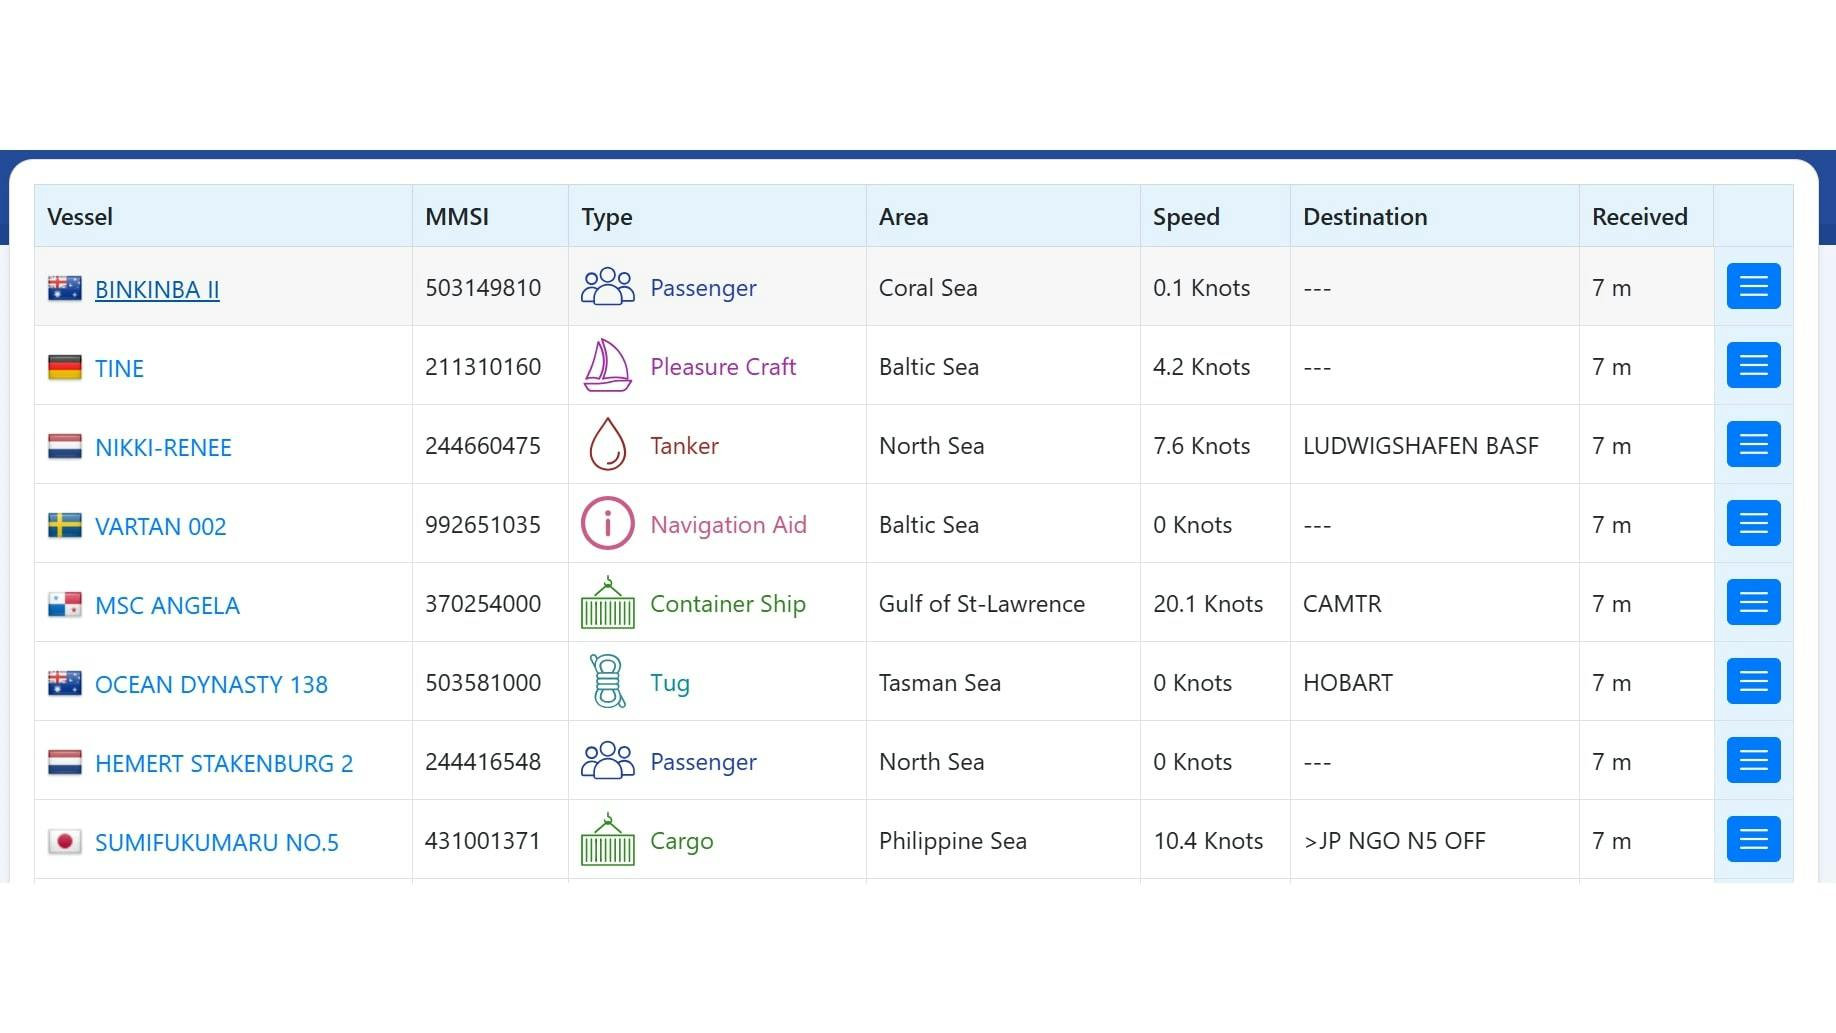Click the Coral Sea area cell
Screen dimensions: 1836x1033
(x=1003, y=287)
